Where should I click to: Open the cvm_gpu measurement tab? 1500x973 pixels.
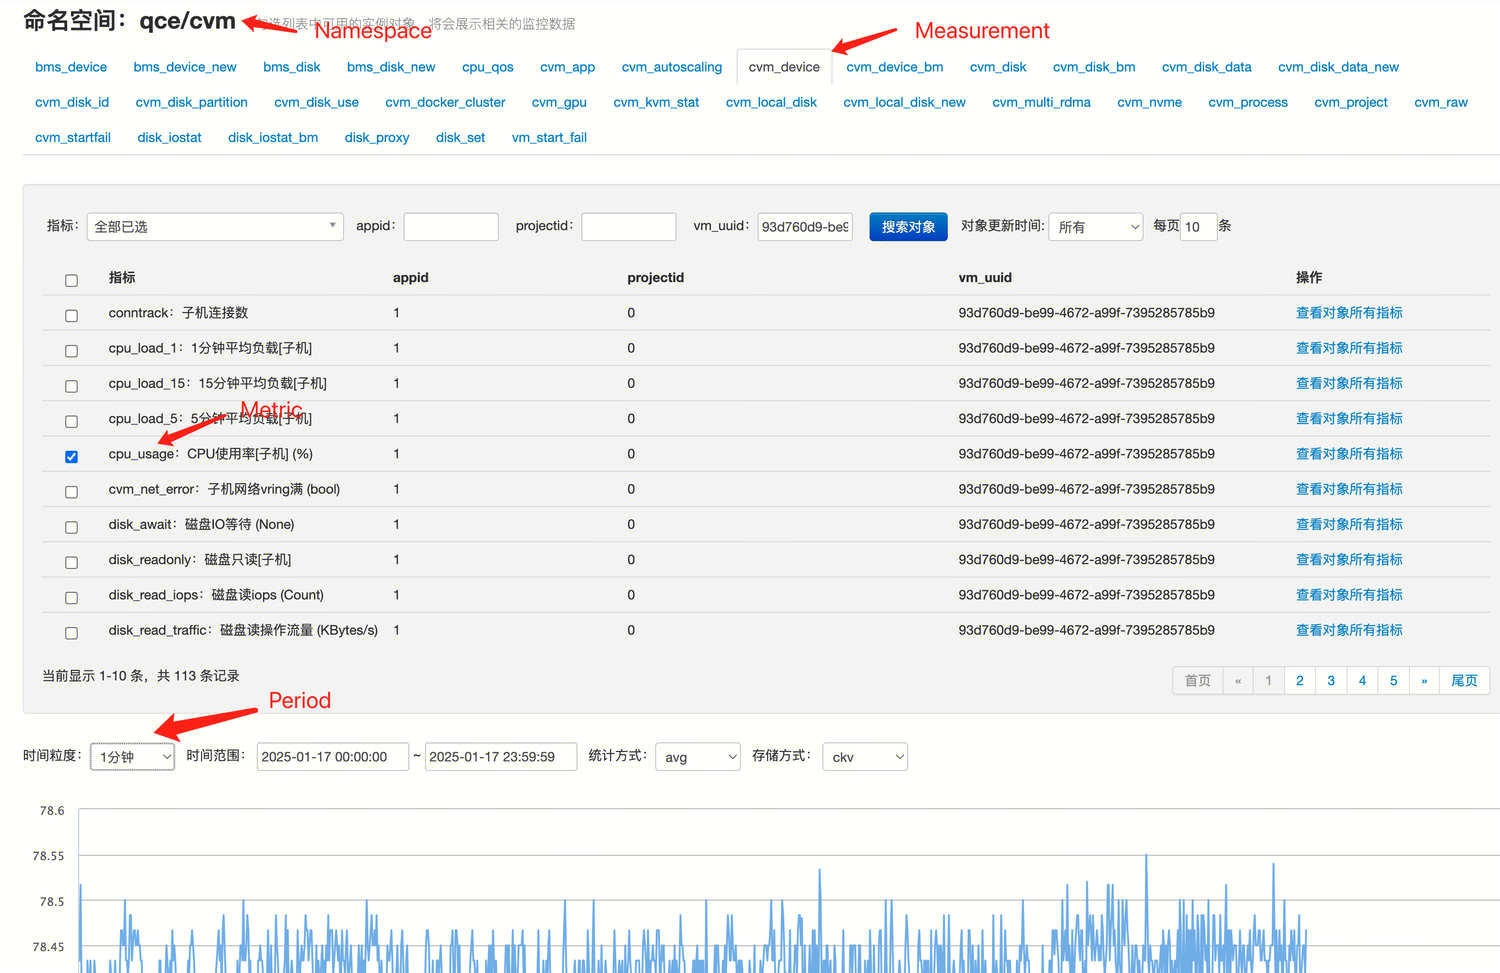pos(559,102)
